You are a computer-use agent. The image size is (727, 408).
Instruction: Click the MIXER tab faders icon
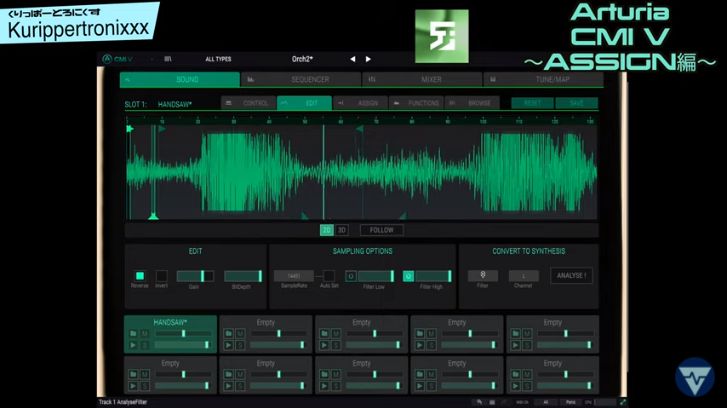click(x=372, y=80)
